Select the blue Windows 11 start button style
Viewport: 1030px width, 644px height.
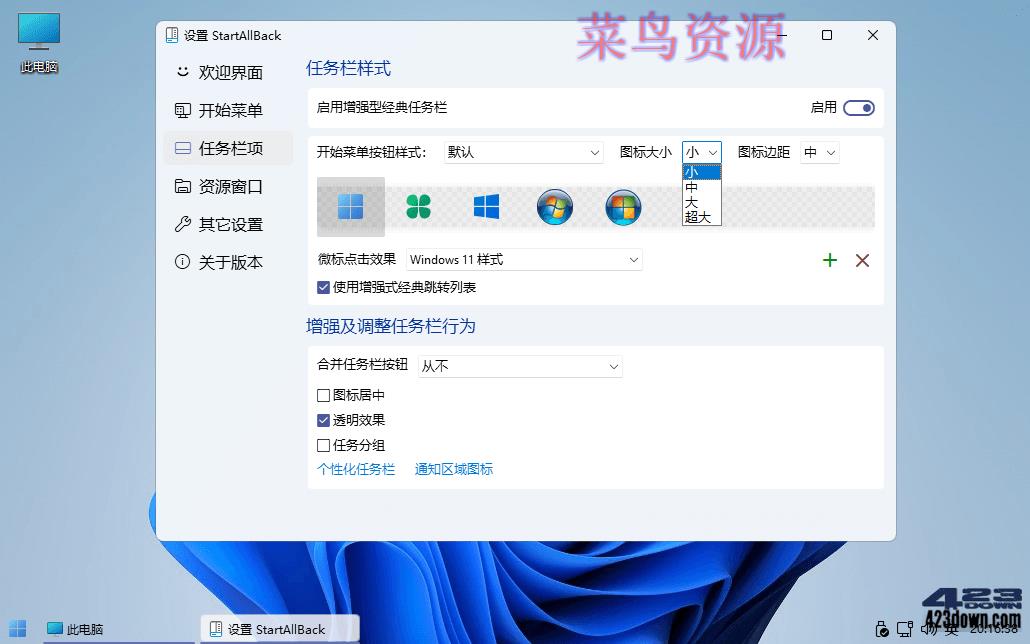pos(349,207)
